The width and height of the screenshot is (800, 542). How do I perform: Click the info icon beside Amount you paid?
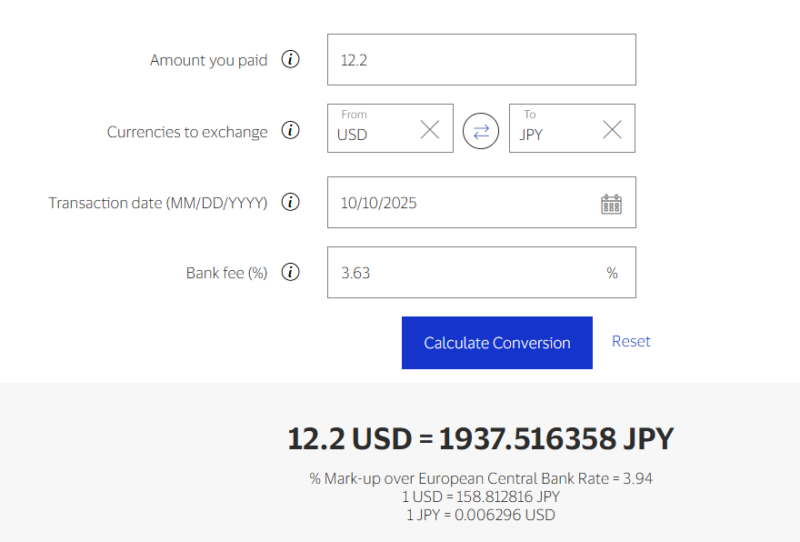point(291,59)
